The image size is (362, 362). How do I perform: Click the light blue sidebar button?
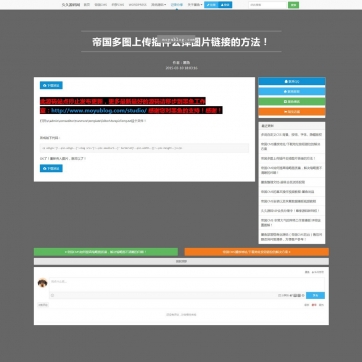292,91
